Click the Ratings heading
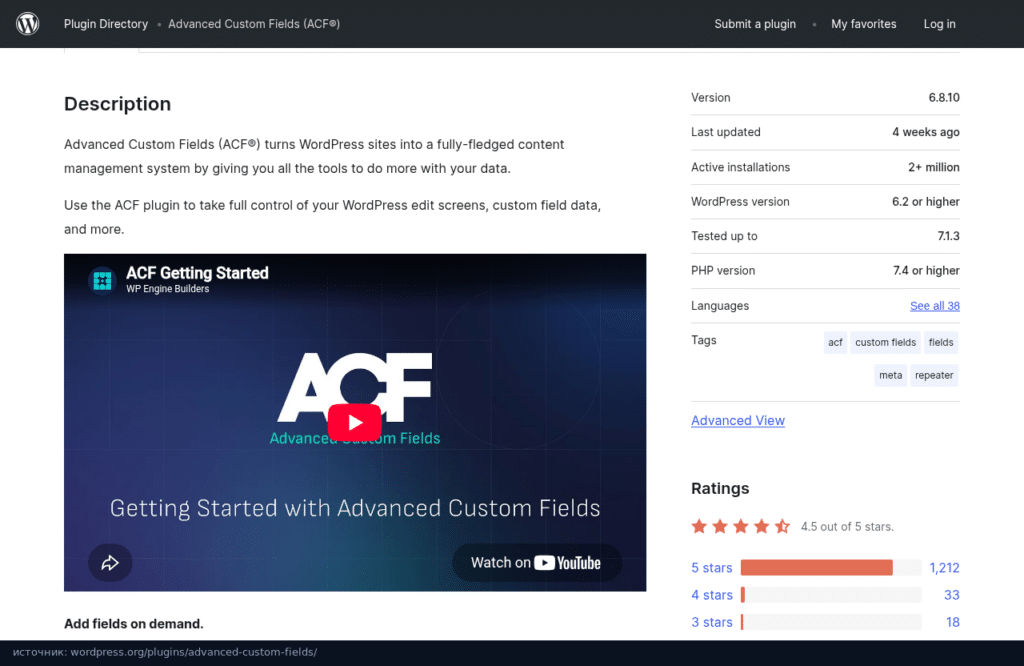Viewport: 1024px width, 666px height. click(720, 488)
